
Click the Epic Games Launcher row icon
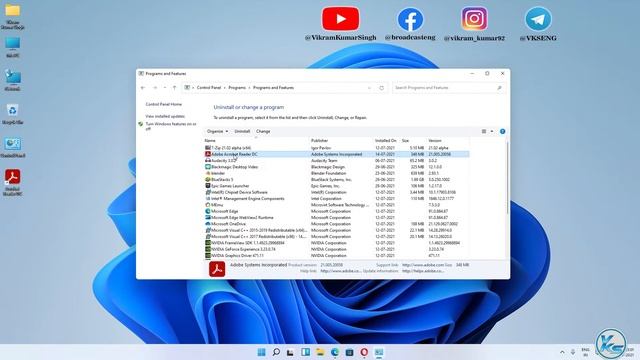pyautogui.click(x=208, y=186)
